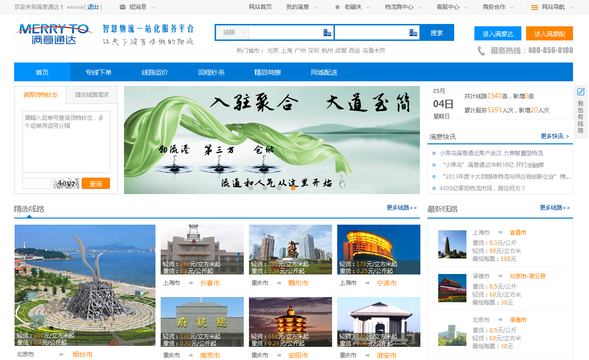589x360 pixels.
Task: Click the captcha image 4097
Action: click(x=66, y=183)
